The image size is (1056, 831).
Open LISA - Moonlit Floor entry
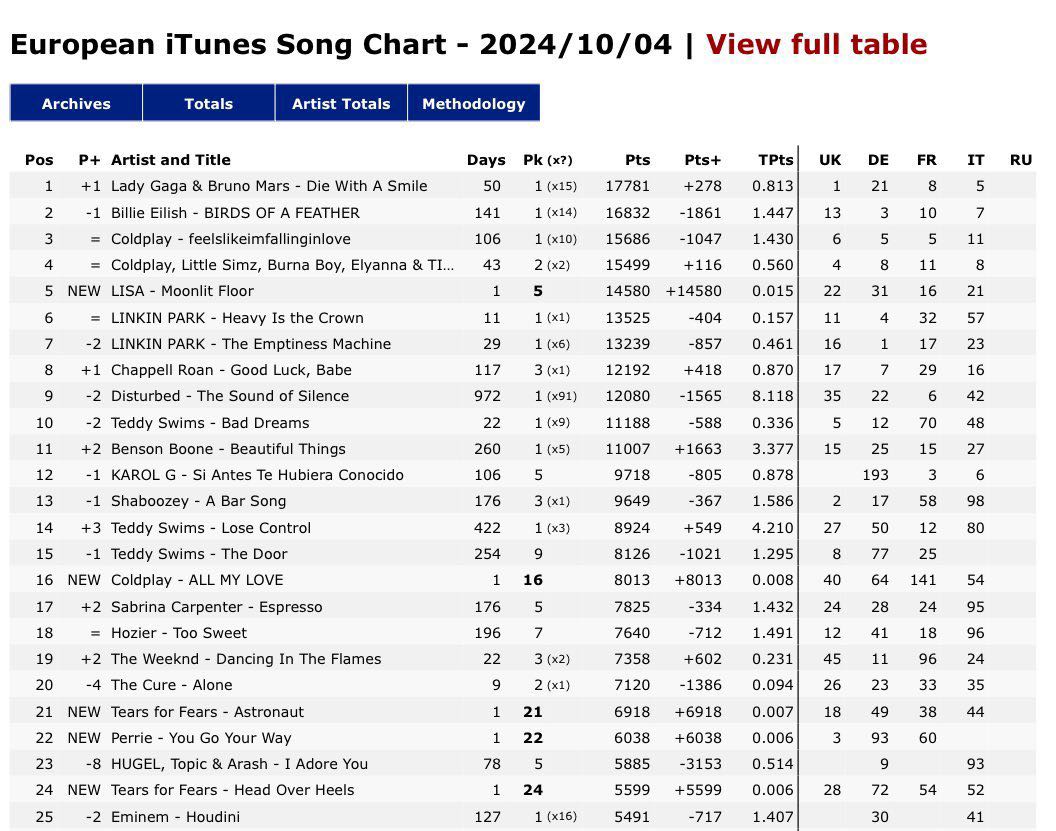point(183,291)
